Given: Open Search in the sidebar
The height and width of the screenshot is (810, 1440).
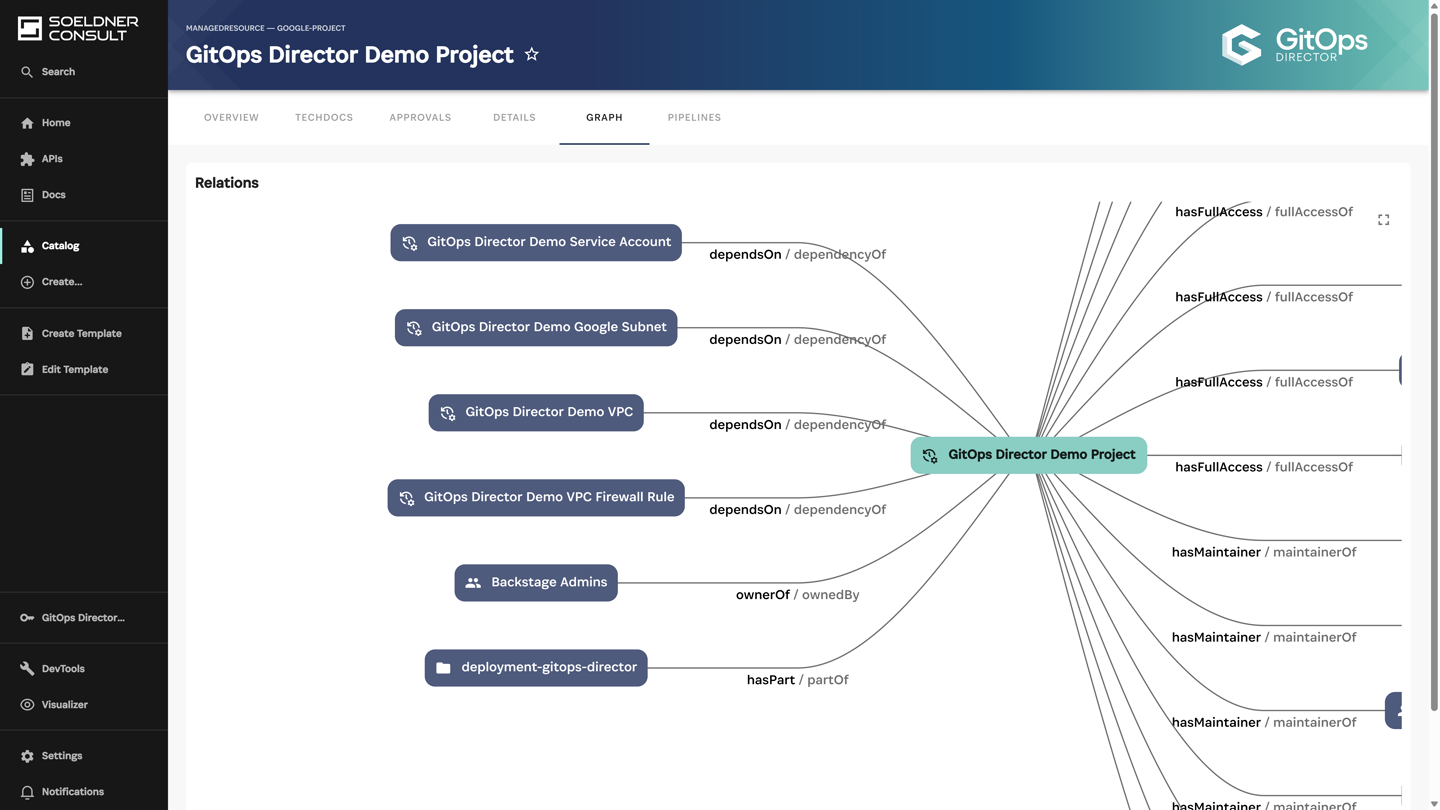Looking at the screenshot, I should pyautogui.click(x=84, y=72).
